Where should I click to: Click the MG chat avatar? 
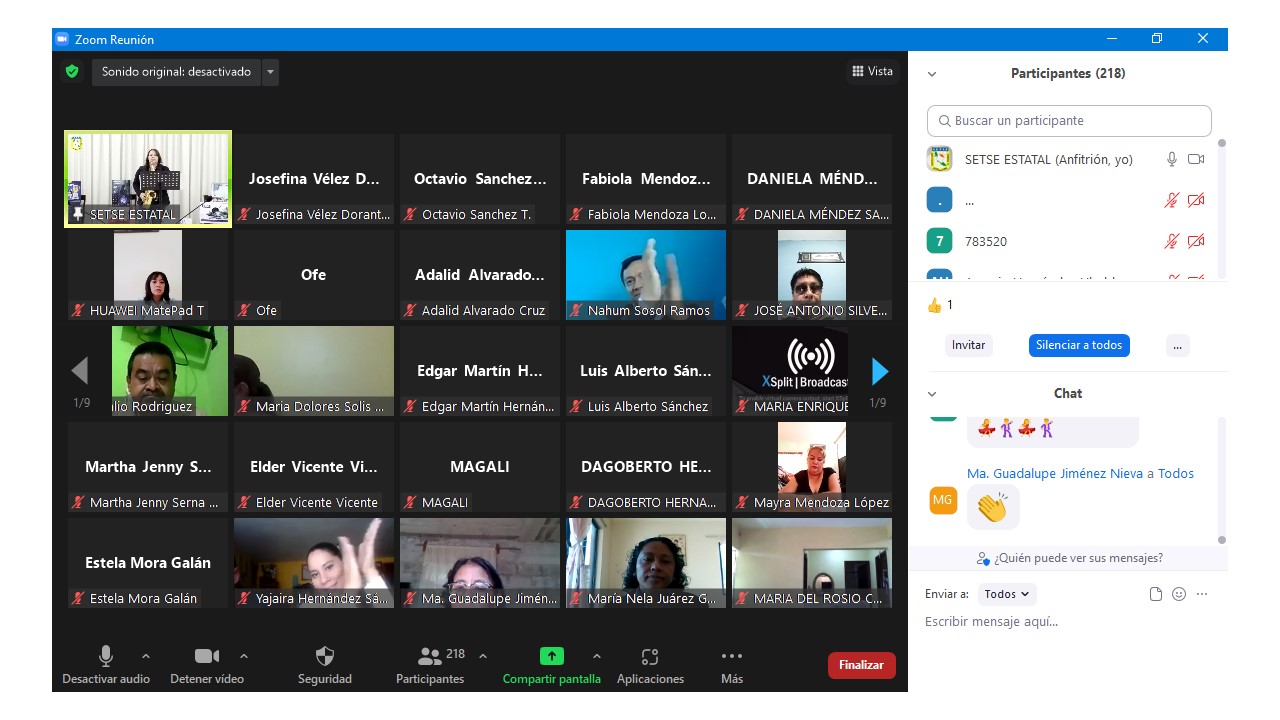[943, 500]
